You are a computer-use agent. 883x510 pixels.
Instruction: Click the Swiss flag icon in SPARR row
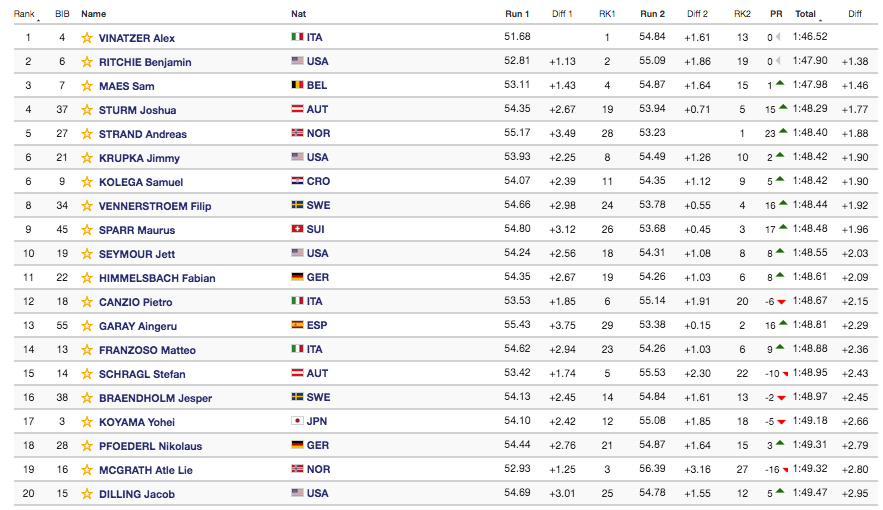[x=297, y=229]
